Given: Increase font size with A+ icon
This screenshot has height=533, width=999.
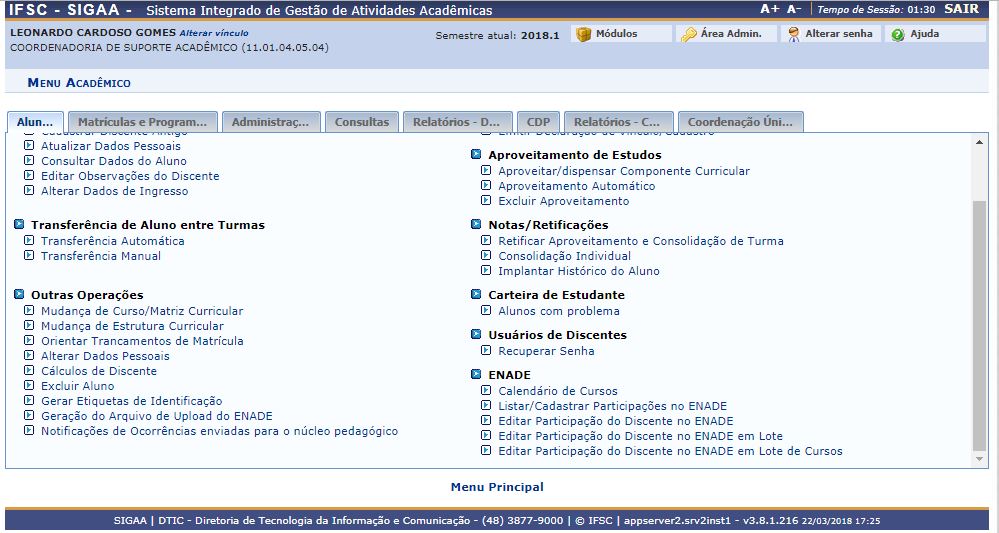Looking at the screenshot, I should click(x=769, y=9).
